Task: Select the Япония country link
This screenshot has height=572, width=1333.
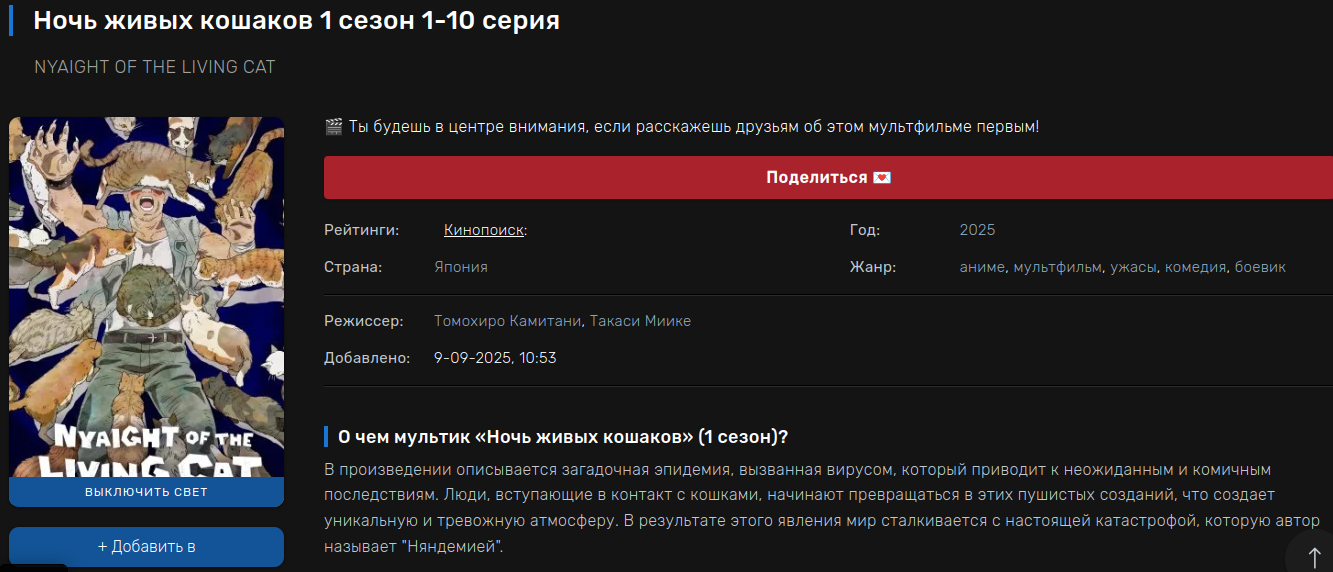Action: click(461, 267)
